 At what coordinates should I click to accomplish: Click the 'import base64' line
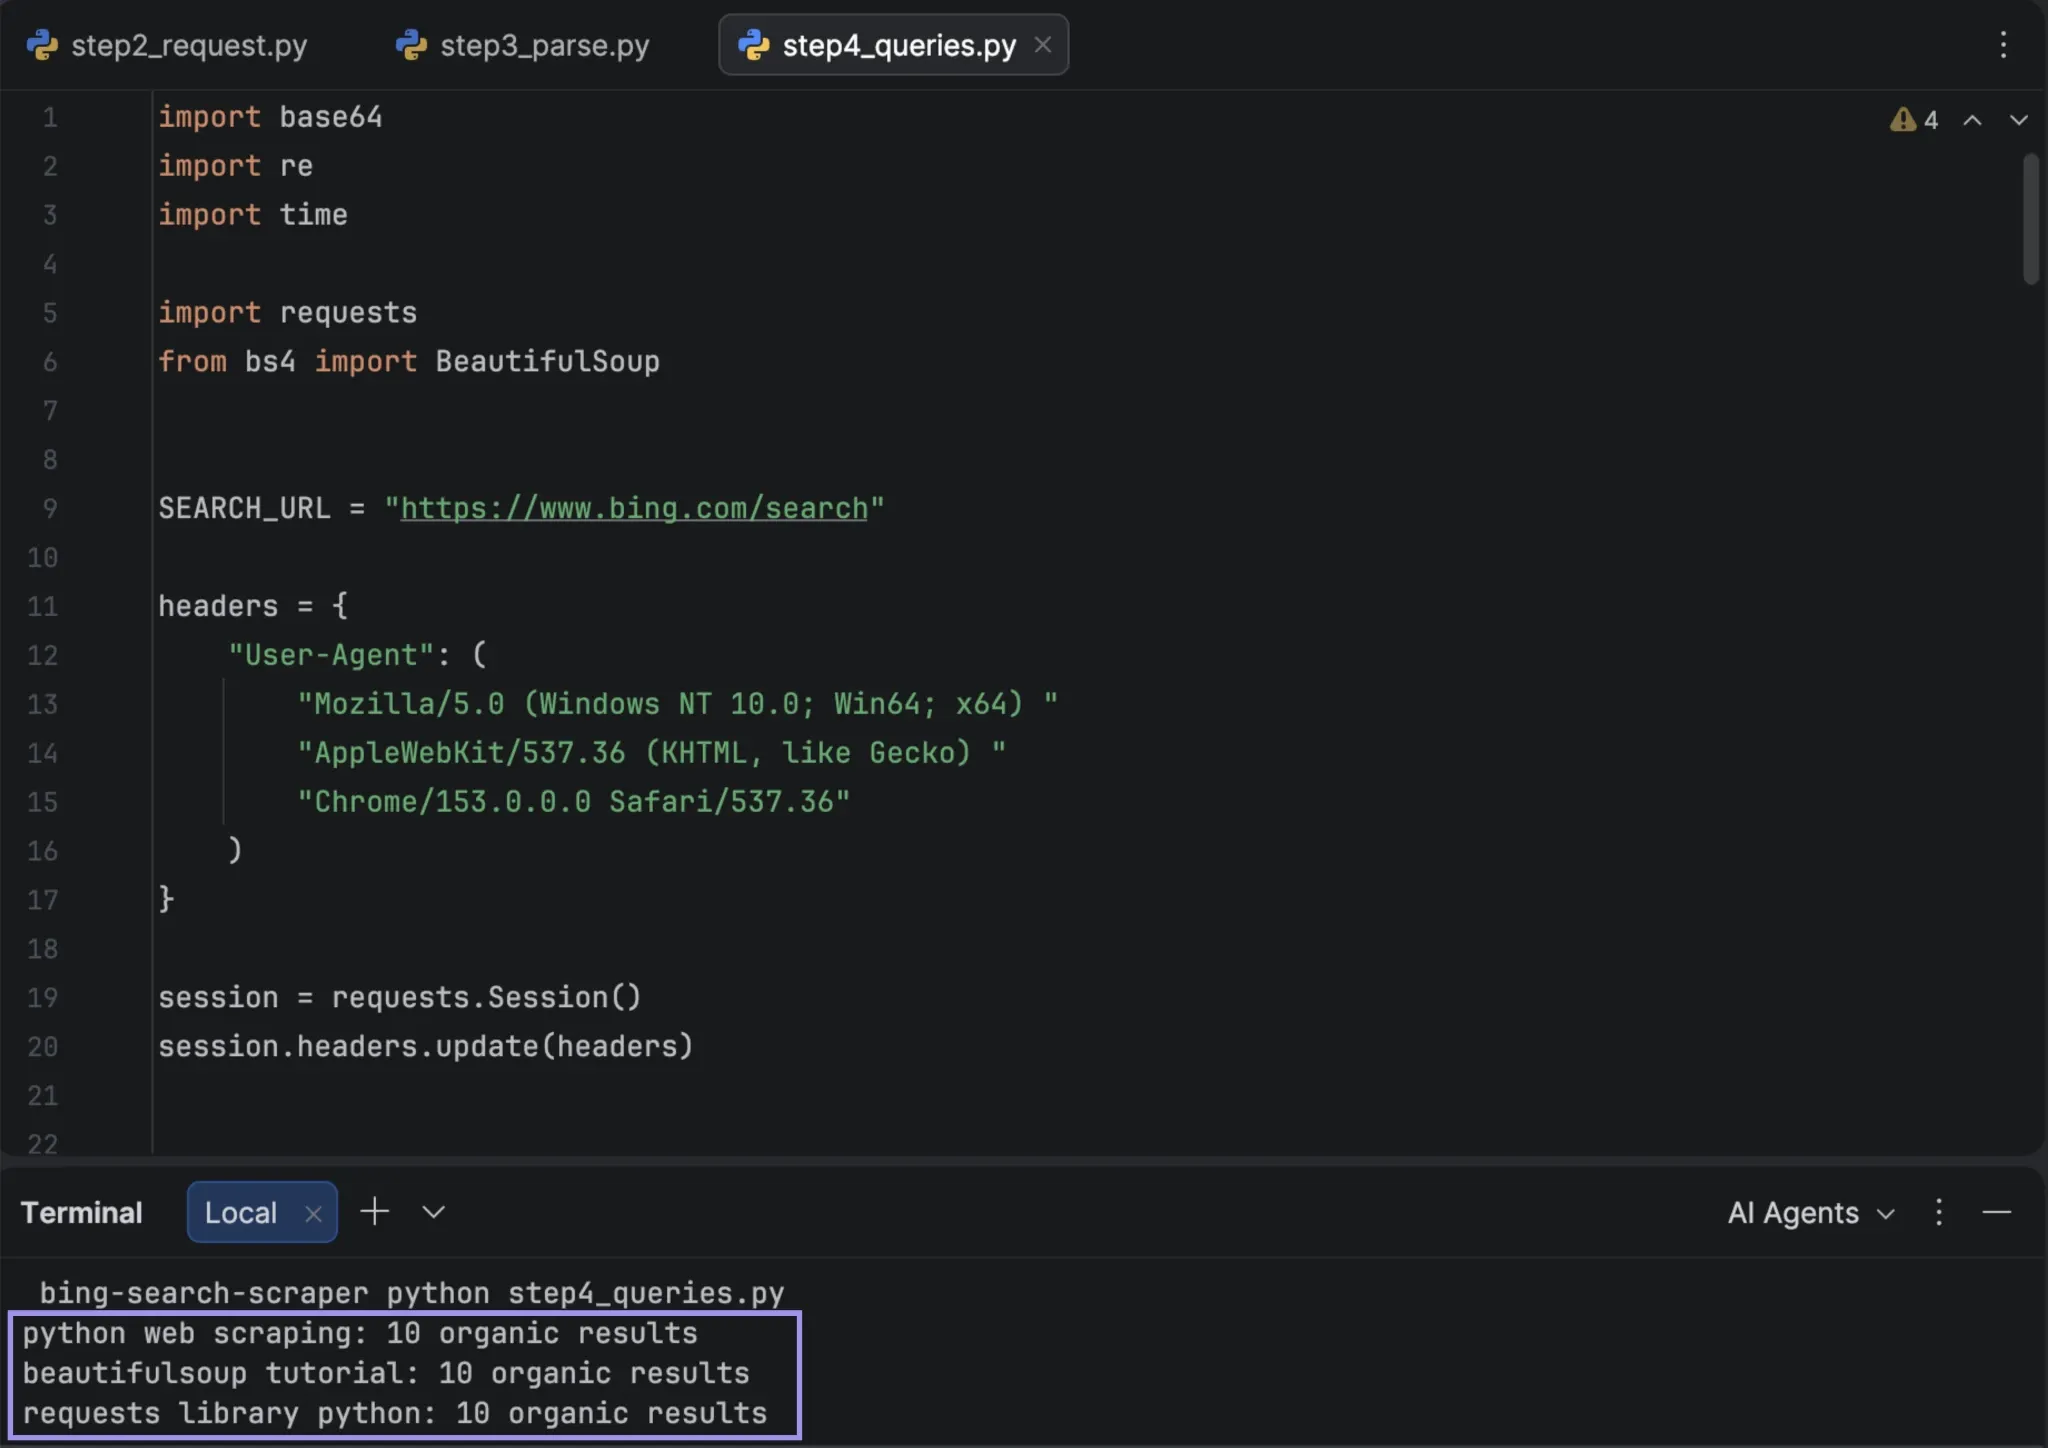click(x=270, y=117)
